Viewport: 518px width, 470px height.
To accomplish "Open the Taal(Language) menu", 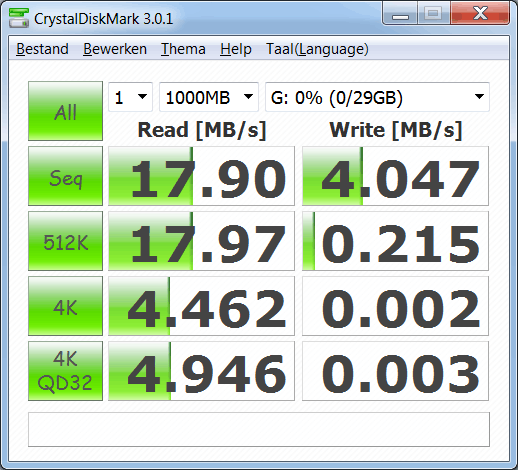I will pos(317,49).
